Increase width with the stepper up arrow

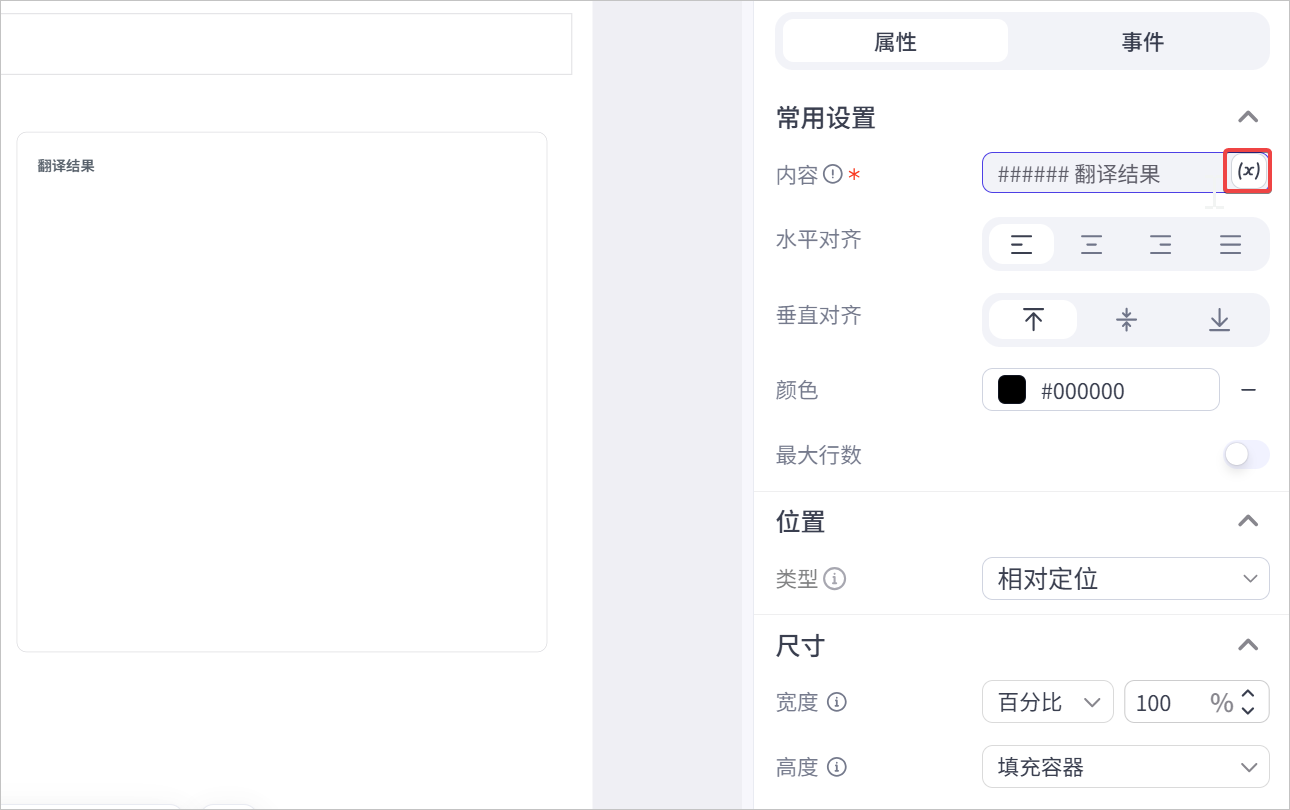pyautogui.click(x=1248, y=694)
